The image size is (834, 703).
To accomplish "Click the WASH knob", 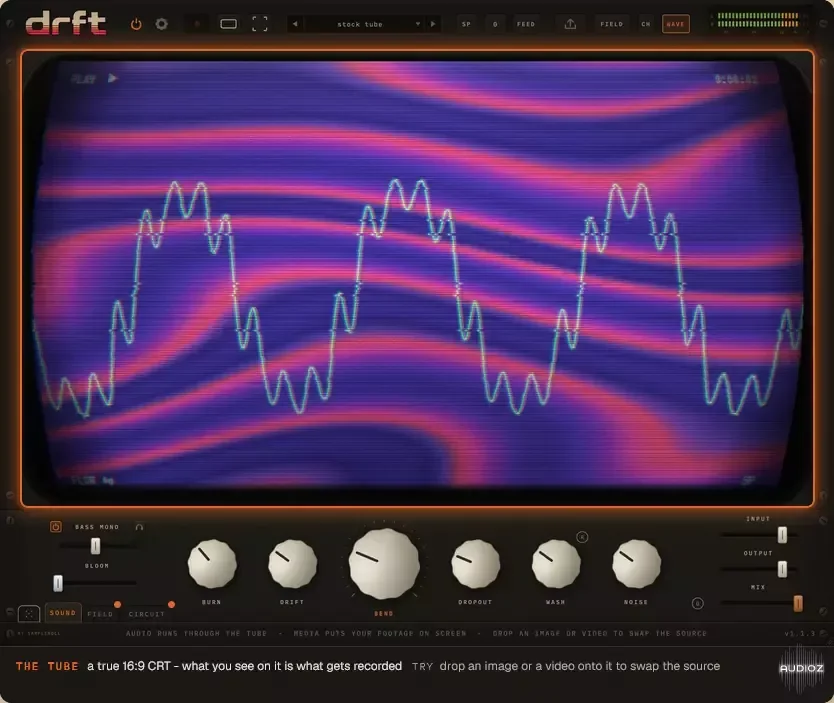I will [x=556, y=564].
